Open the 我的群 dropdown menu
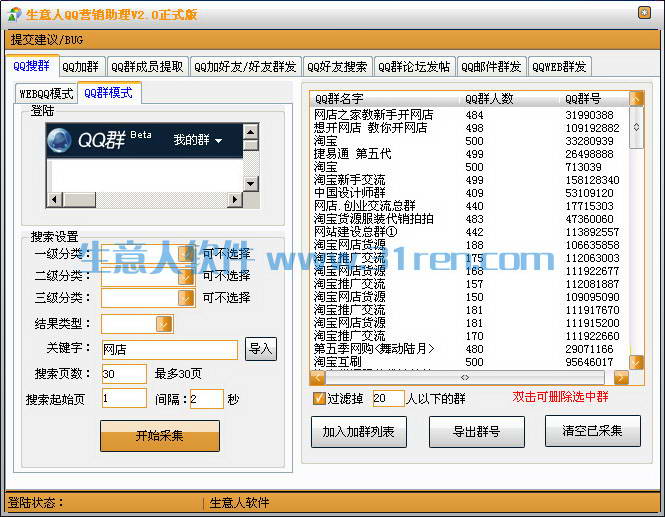Image resolution: width=665 pixels, height=517 pixels. pos(198,140)
